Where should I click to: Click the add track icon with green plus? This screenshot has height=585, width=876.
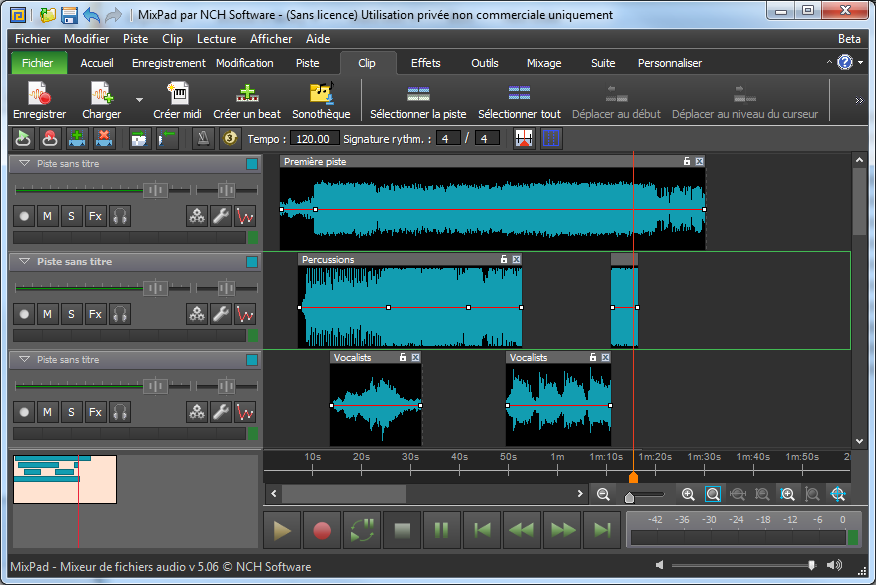pyautogui.click(x=77, y=139)
